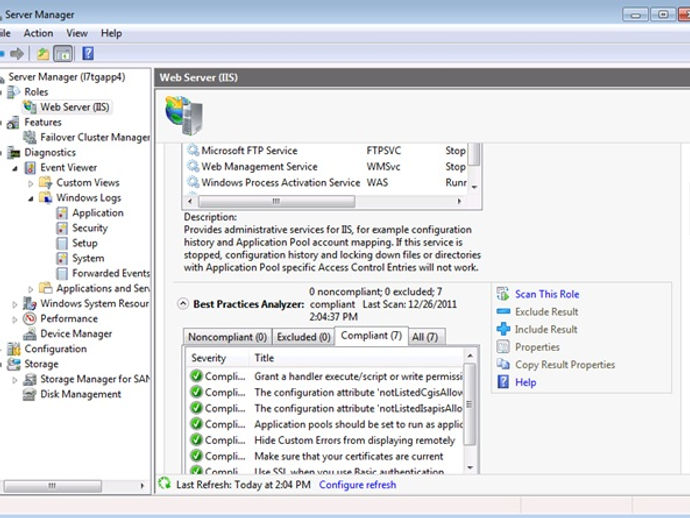
Task: Click the Up one level folder icon
Action: pos(43,54)
